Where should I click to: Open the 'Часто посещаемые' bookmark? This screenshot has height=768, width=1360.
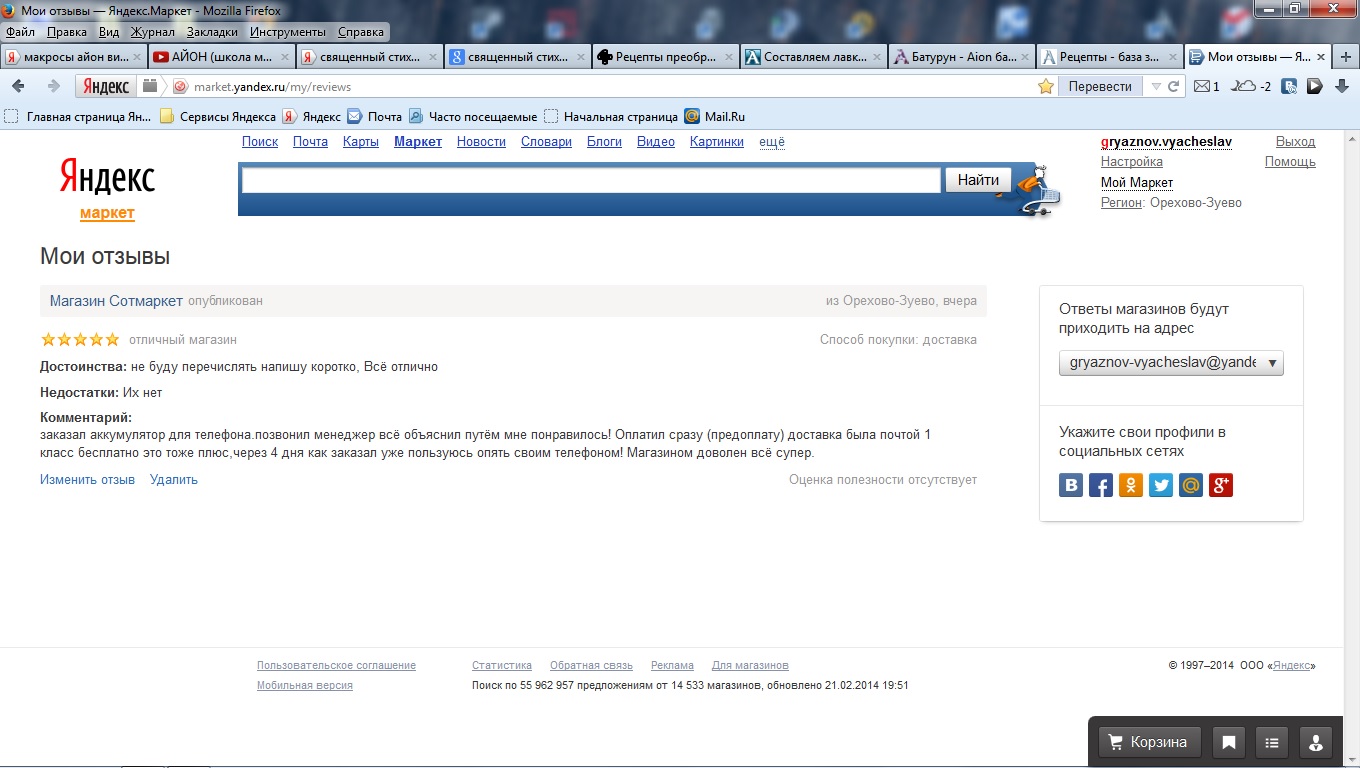[472, 117]
